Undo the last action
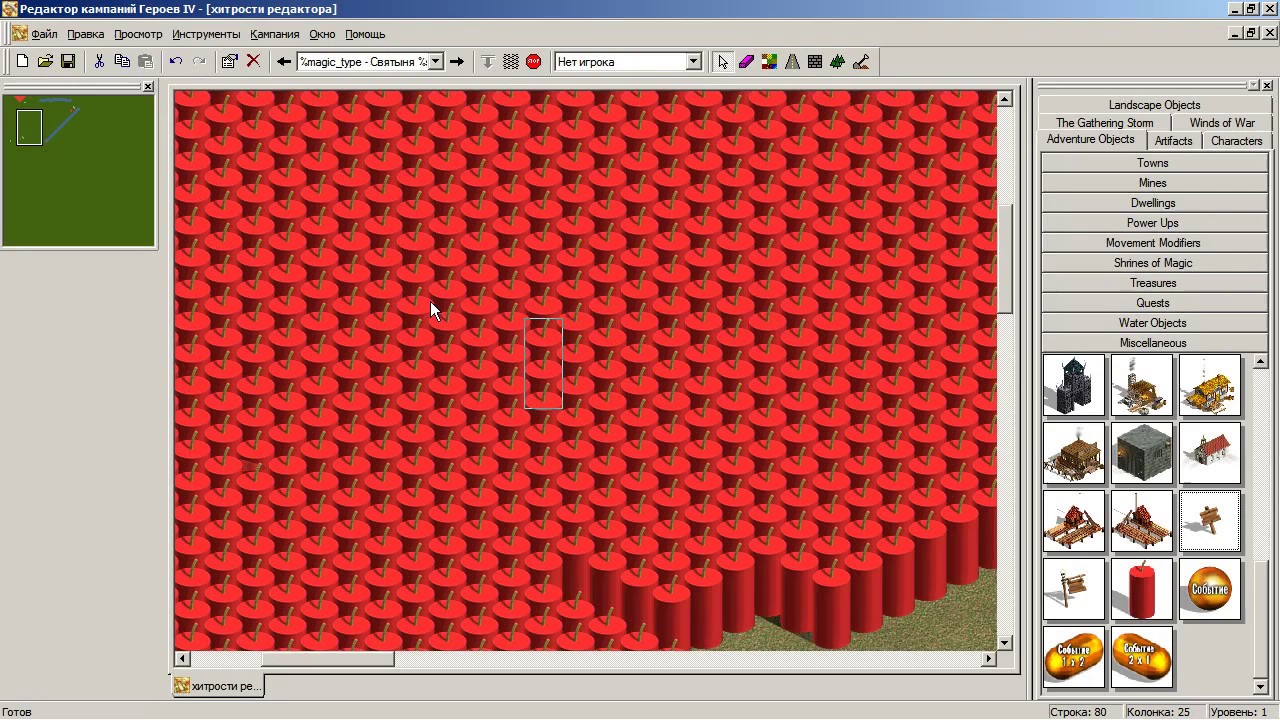This screenshot has height=720, width=1280. tap(176, 62)
